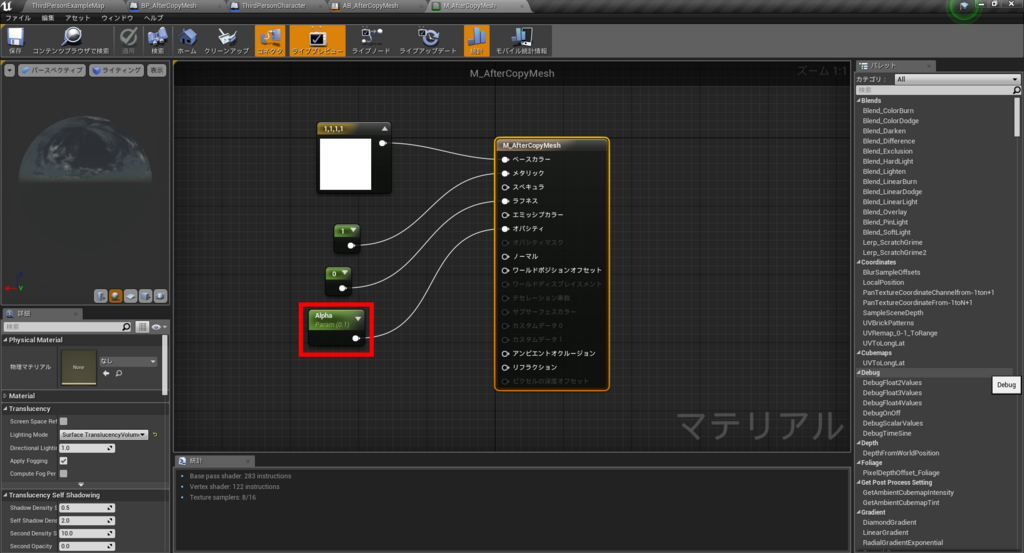Open パースペクティブ perspective view menu
The height and width of the screenshot is (553, 1024).
[x=52, y=71]
